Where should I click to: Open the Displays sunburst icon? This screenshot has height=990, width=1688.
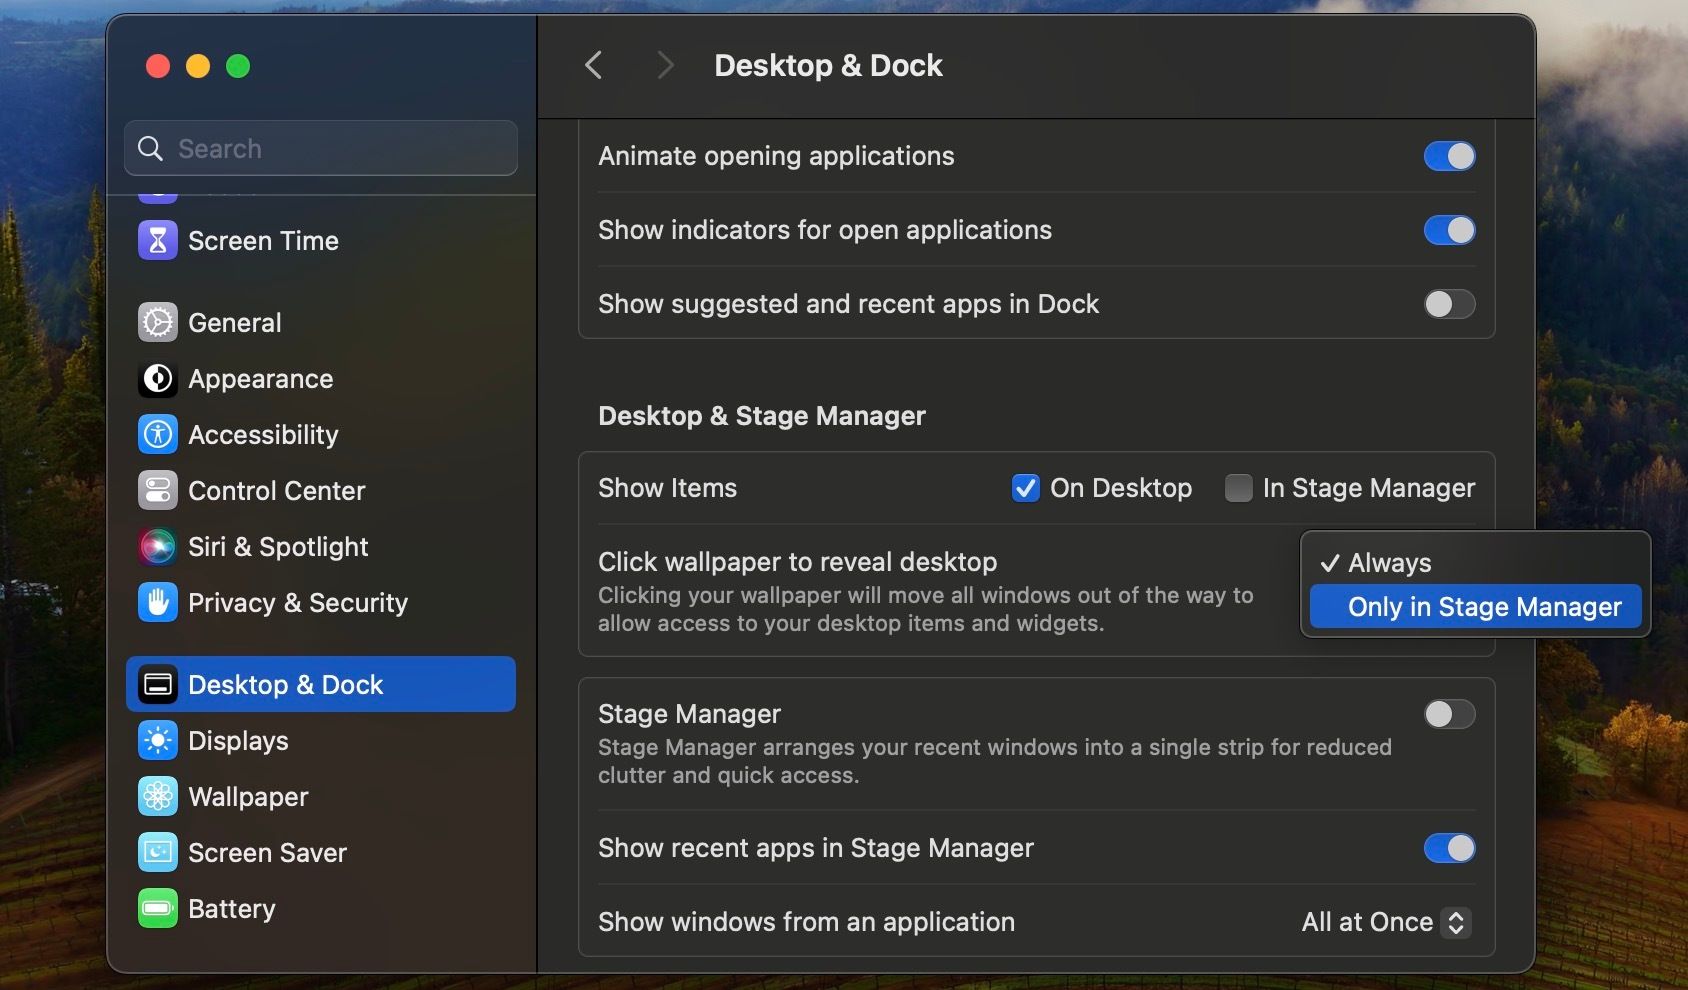(x=157, y=740)
